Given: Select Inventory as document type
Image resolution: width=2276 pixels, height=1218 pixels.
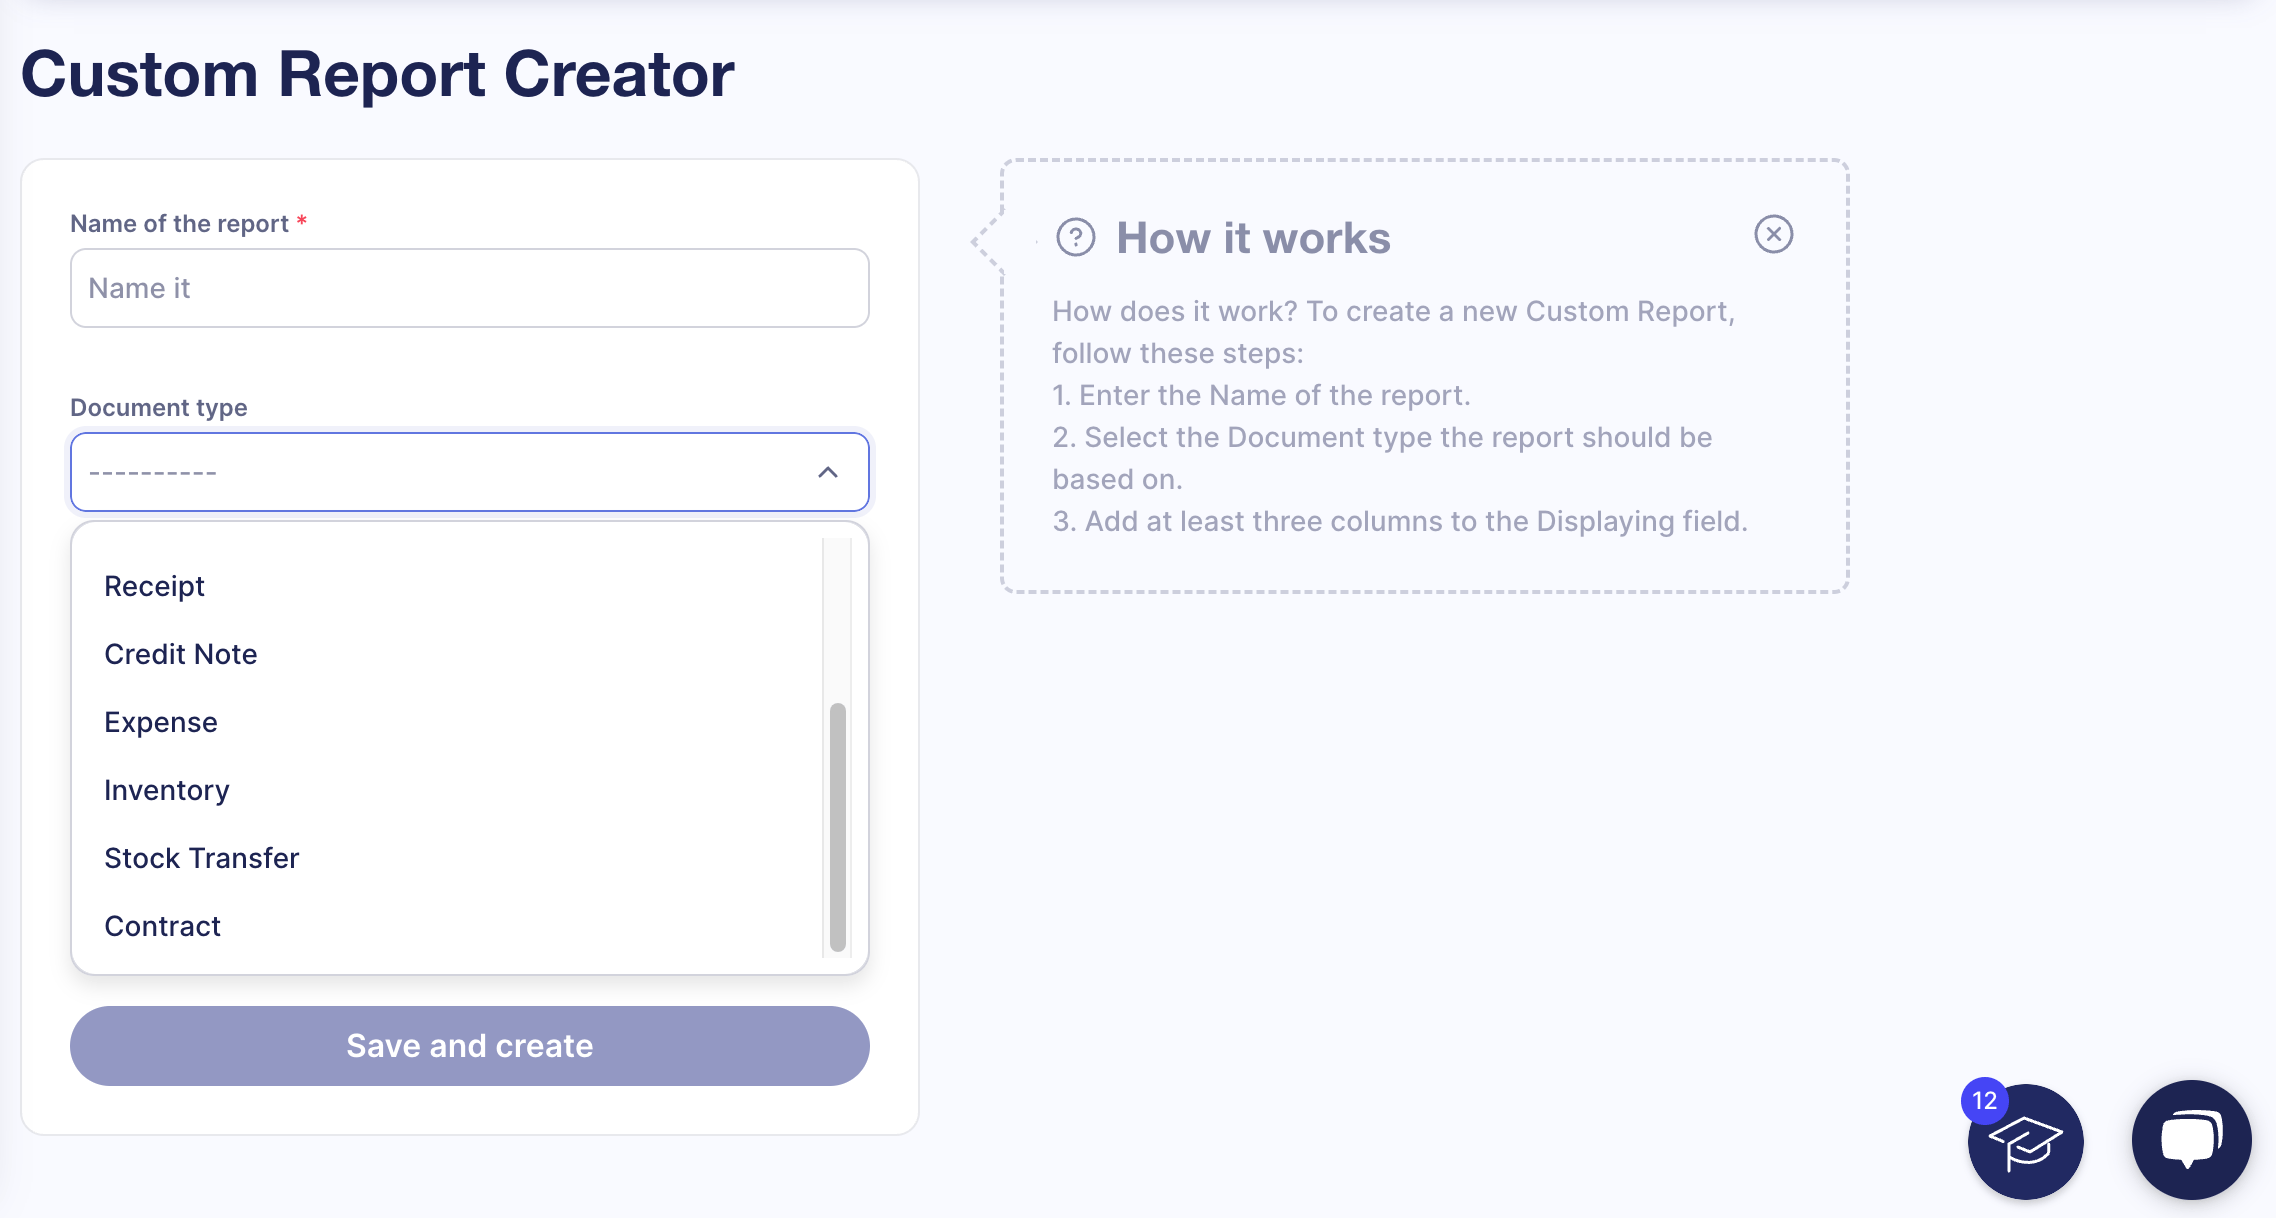Looking at the screenshot, I should tap(166, 790).
